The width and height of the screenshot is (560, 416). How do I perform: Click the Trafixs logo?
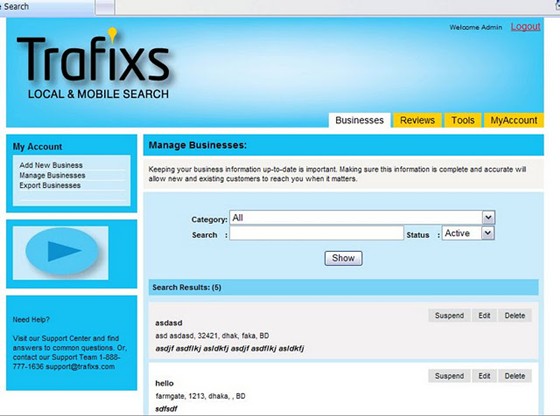pos(94,64)
